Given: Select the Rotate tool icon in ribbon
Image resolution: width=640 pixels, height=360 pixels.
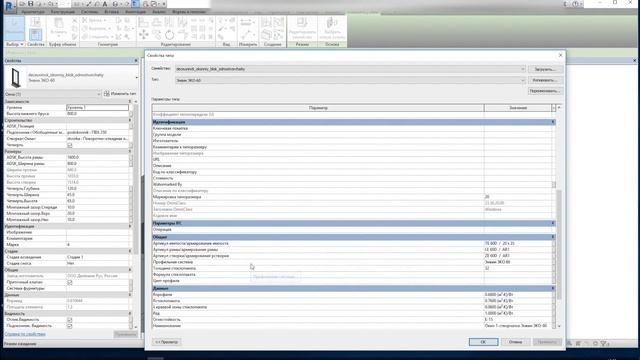Looking at the screenshot, I should [169, 35].
